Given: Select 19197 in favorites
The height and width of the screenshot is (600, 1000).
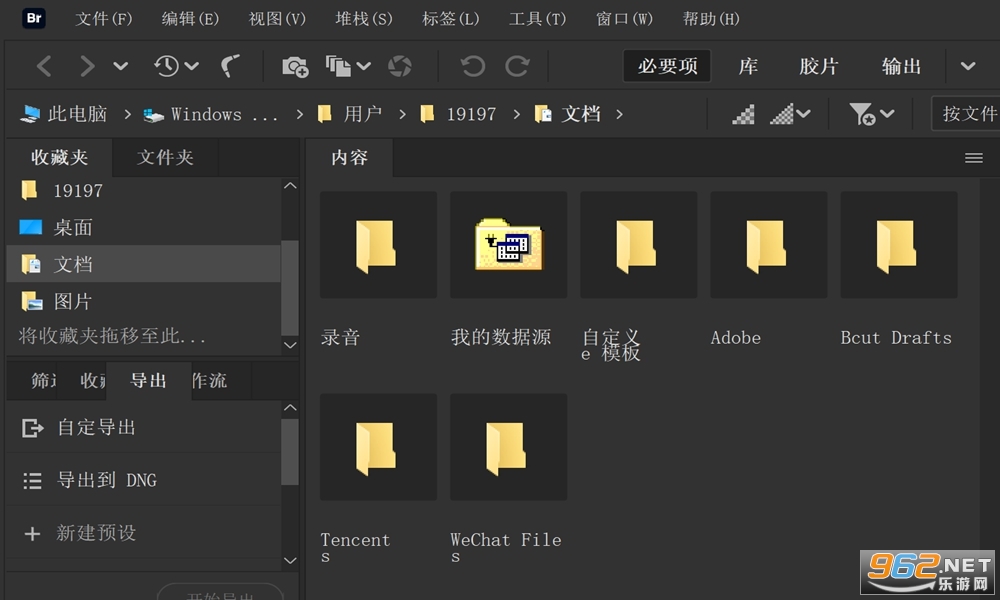Looking at the screenshot, I should click(143, 191).
